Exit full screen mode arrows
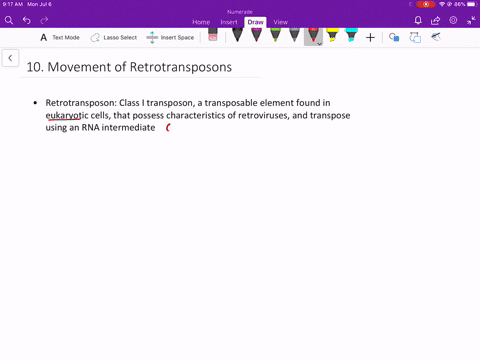 pyautogui.click(x=471, y=21)
